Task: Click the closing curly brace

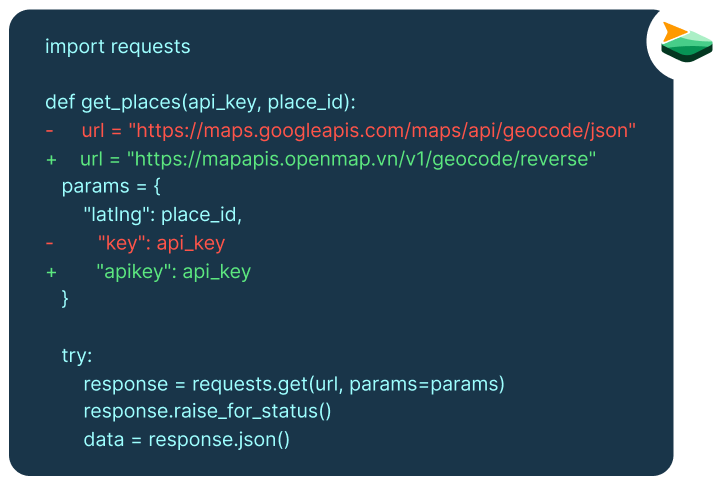Action: (x=65, y=299)
